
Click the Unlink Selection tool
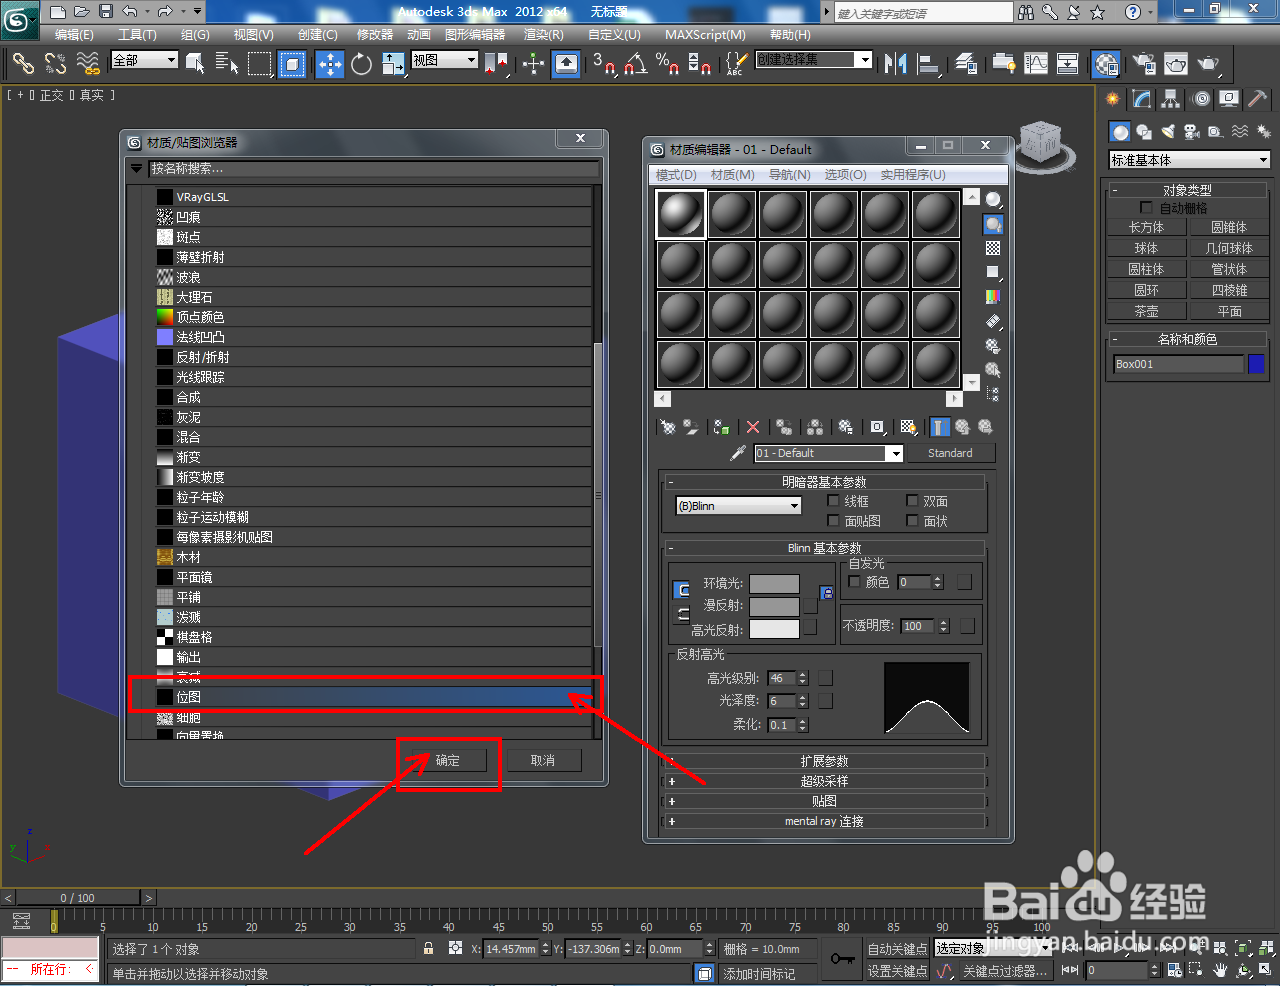[x=56, y=63]
